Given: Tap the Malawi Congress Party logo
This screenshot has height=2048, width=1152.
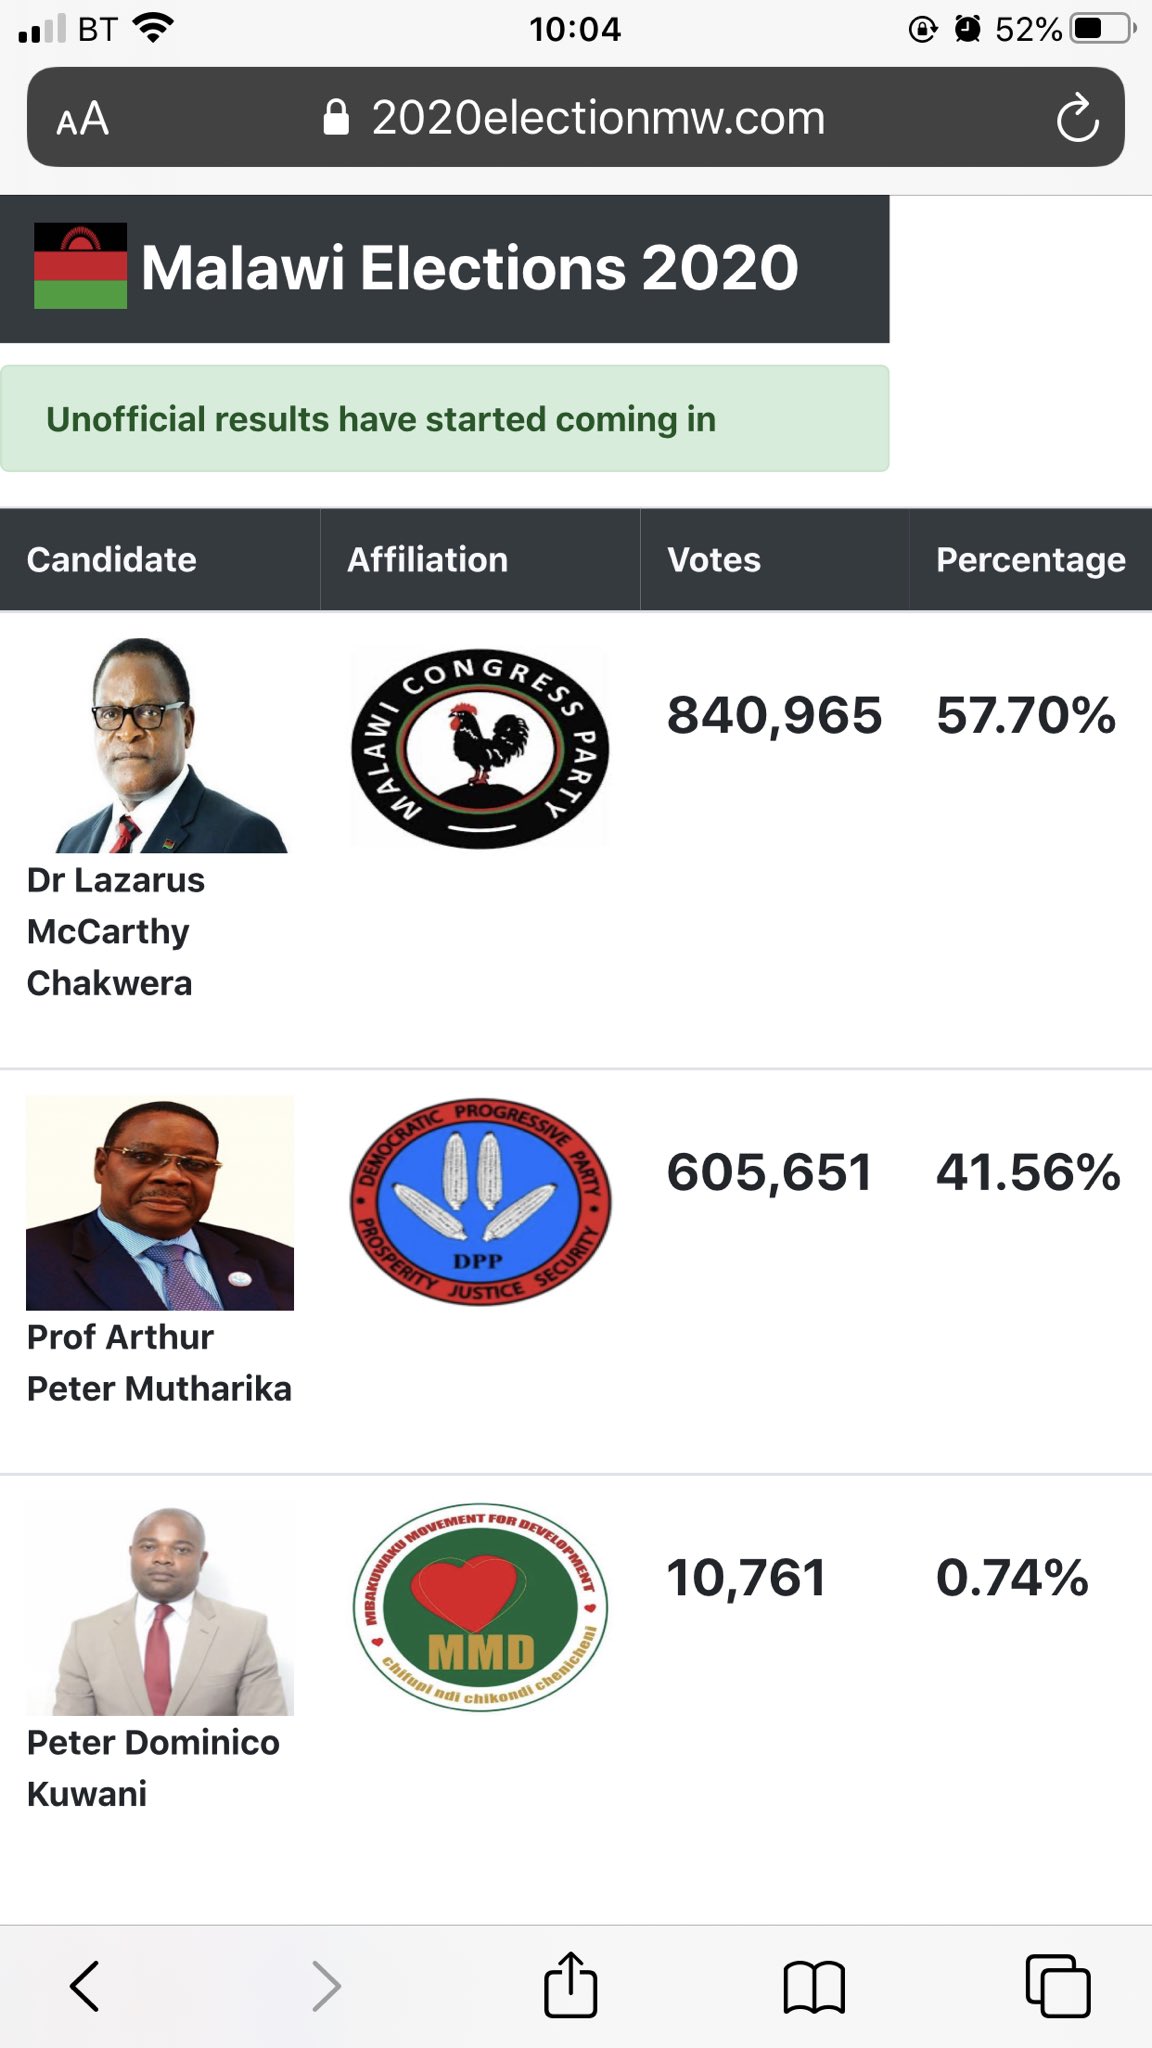Looking at the screenshot, I should tap(480, 750).
